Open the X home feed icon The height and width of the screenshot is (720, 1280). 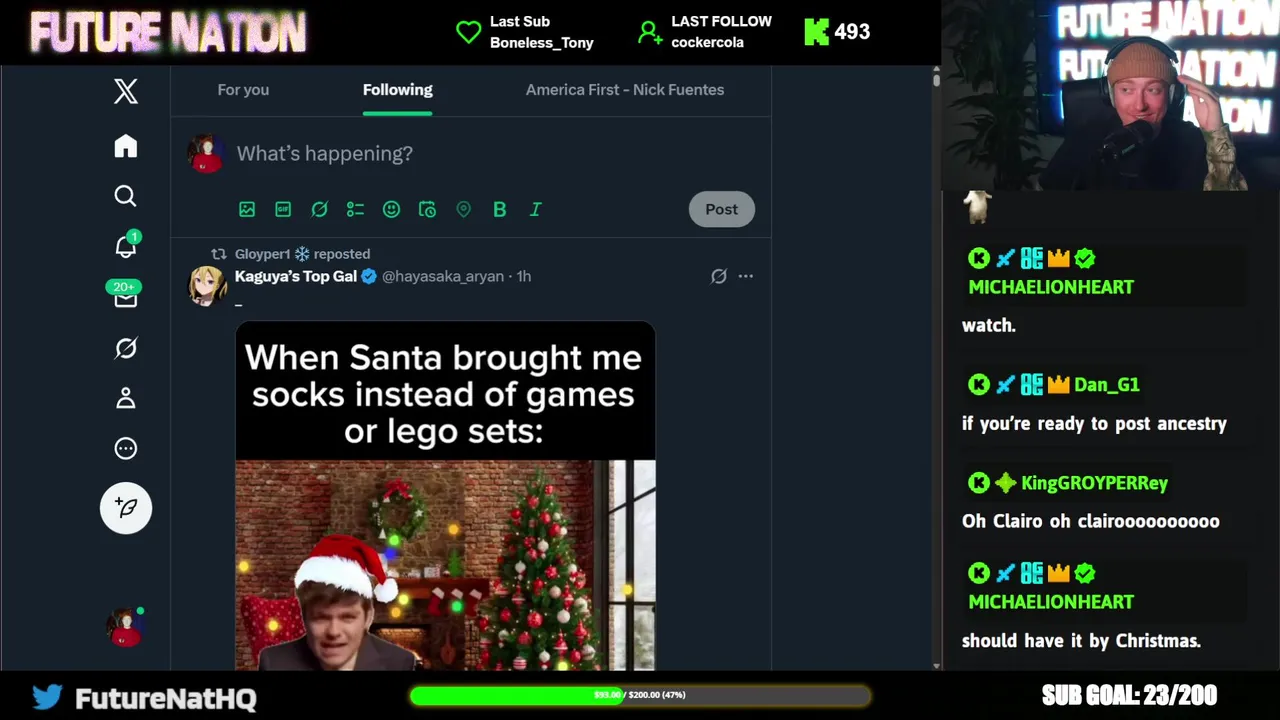[125, 146]
